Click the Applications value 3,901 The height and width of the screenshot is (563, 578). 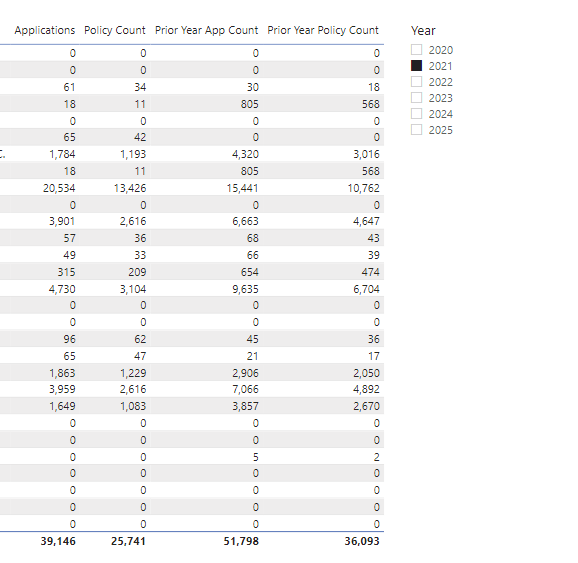coord(62,221)
